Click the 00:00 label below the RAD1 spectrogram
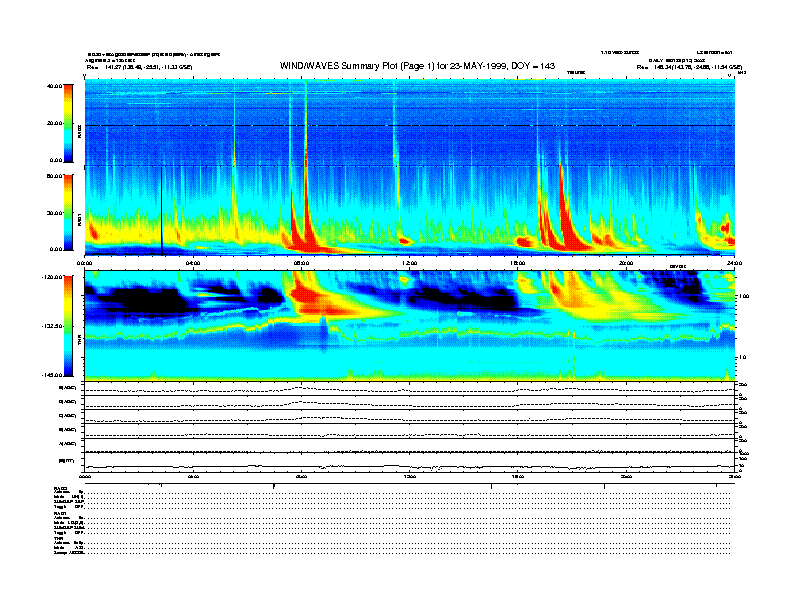Image resolution: width=792 pixels, height=612 pixels. click(84, 263)
